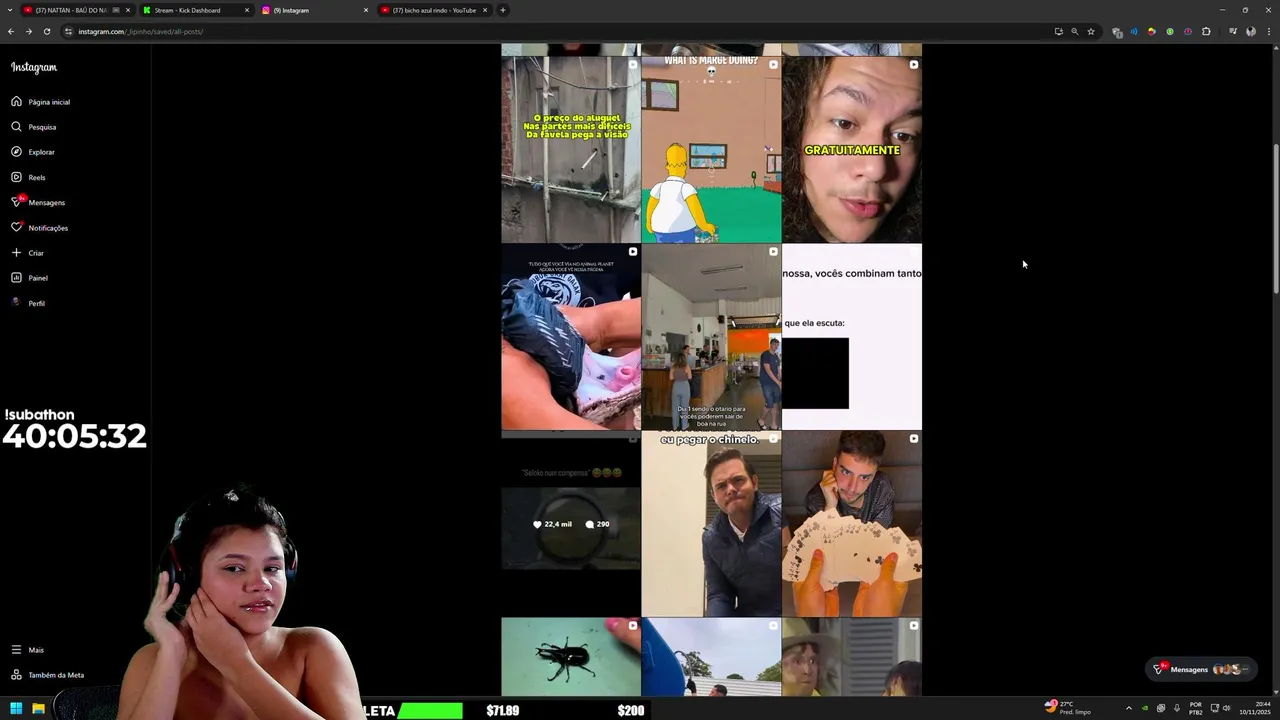Open the Também da Meta link
1280x720 pixels.
pyautogui.click(x=47, y=675)
